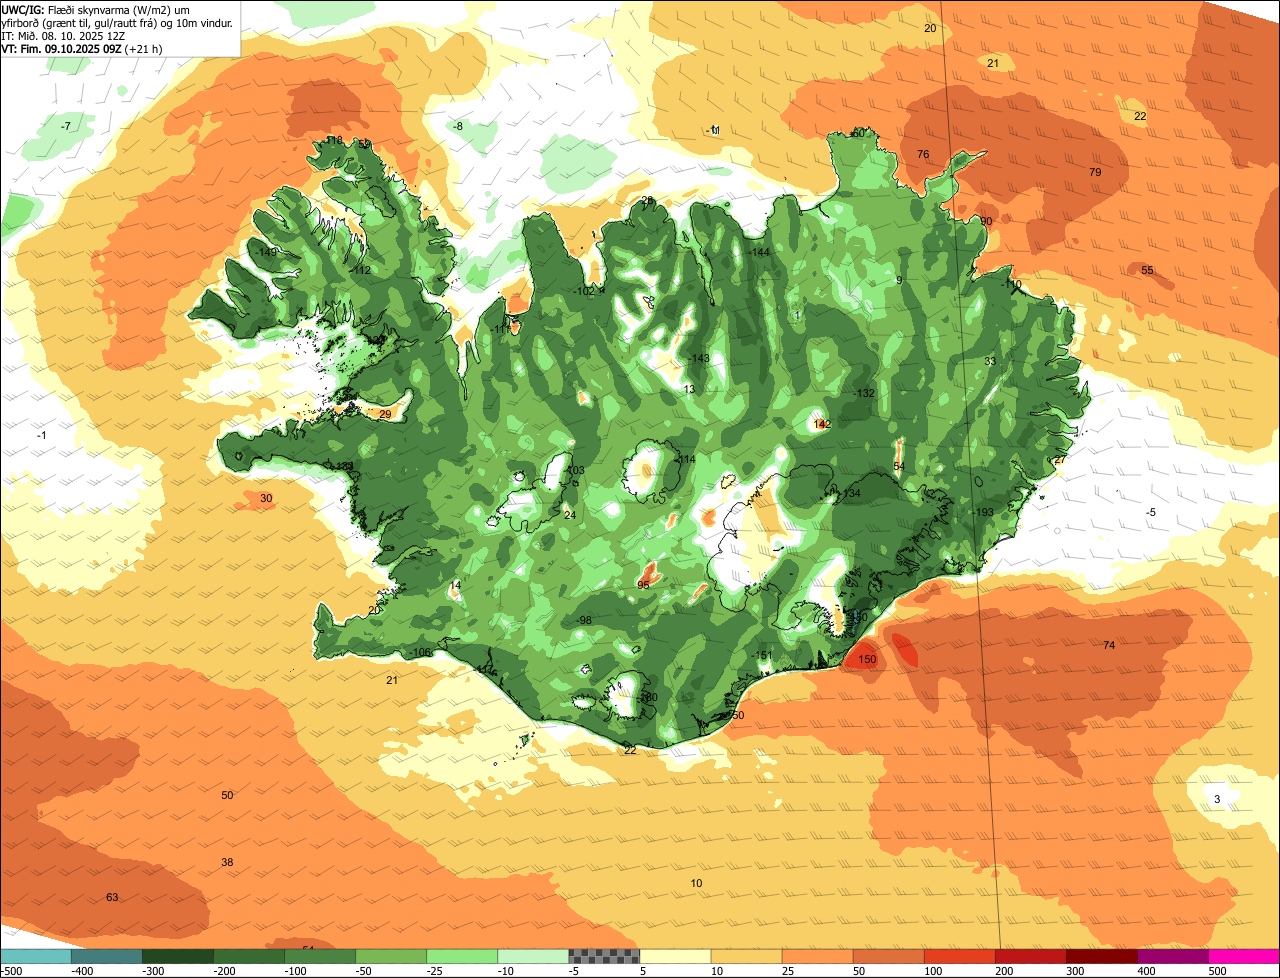Click the "-193" value in east Iceland
The width and height of the screenshot is (1280, 978).
click(x=984, y=512)
